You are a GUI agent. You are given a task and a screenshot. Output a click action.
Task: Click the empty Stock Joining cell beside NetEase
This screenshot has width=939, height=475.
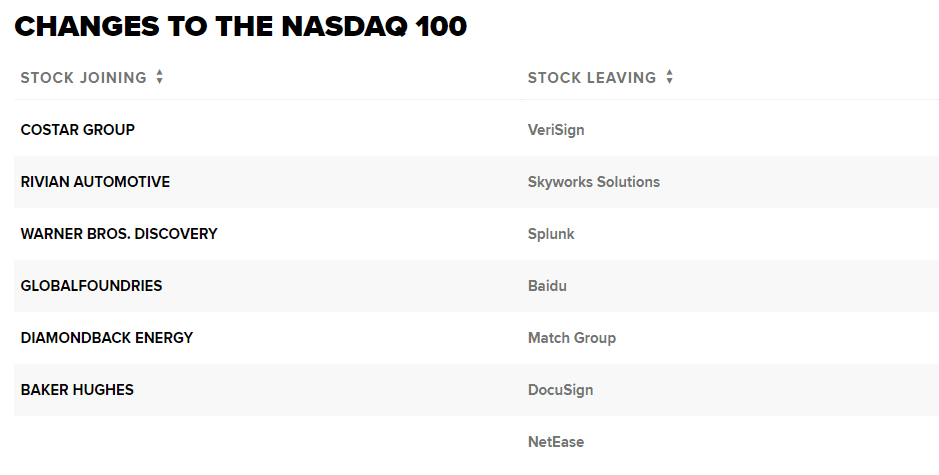pos(267,442)
